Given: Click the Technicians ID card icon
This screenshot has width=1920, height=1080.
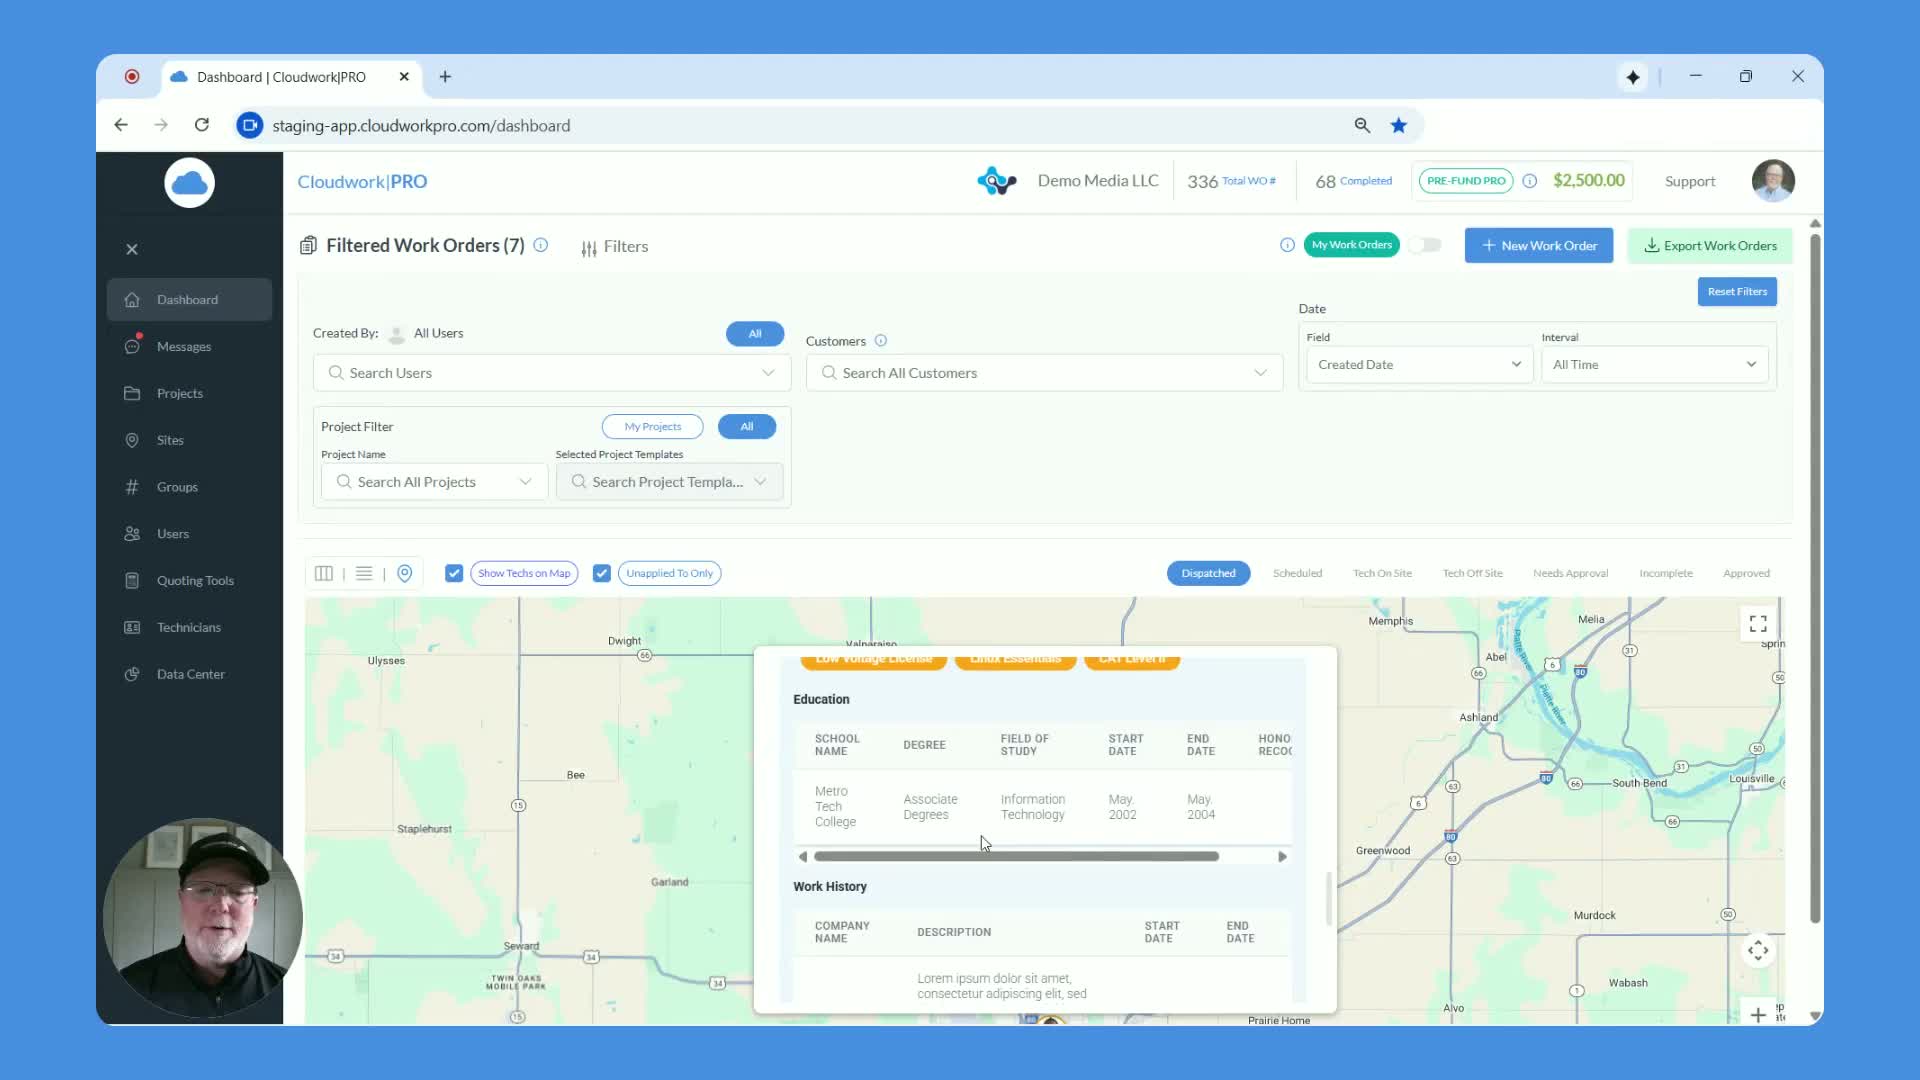Looking at the screenshot, I should click(x=132, y=628).
